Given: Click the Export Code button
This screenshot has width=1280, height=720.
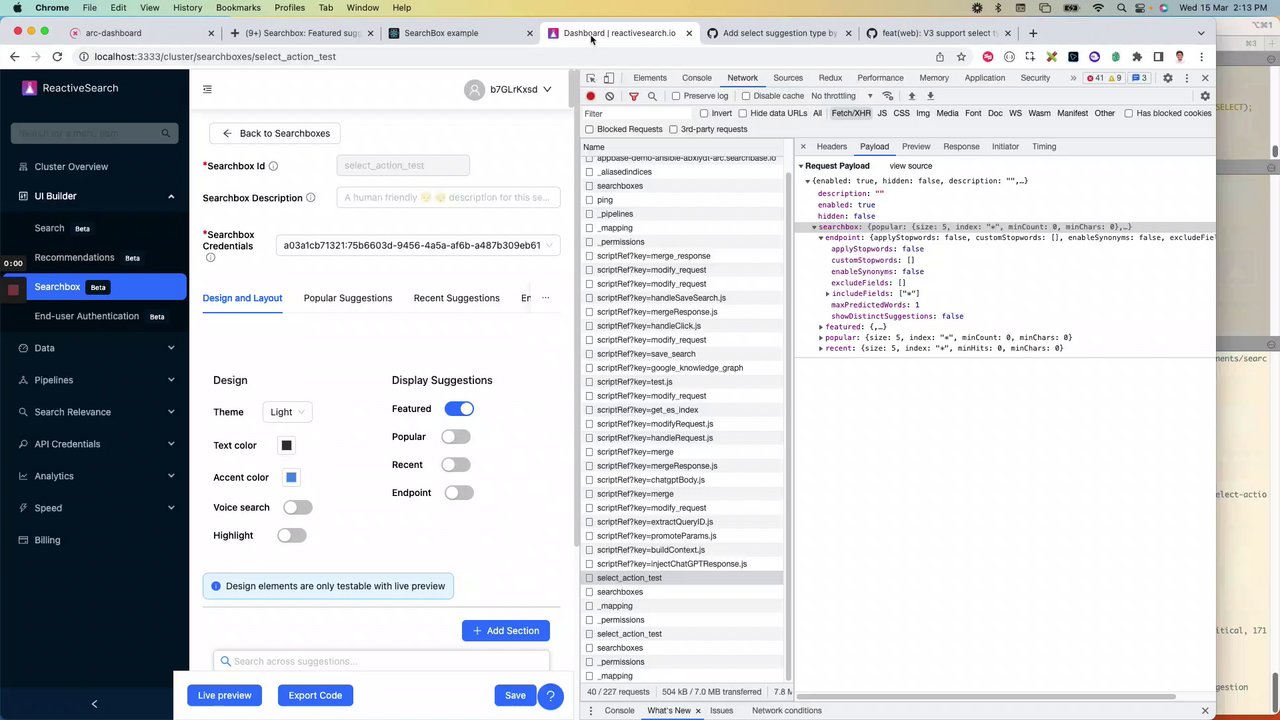Looking at the screenshot, I should (315, 696).
